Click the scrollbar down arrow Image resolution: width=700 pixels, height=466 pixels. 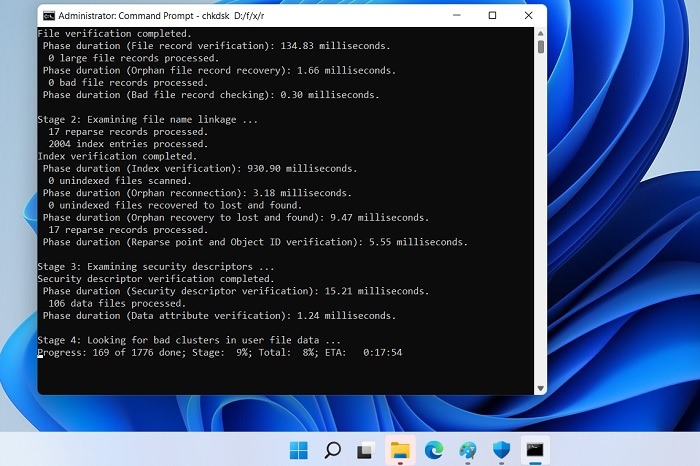541,388
